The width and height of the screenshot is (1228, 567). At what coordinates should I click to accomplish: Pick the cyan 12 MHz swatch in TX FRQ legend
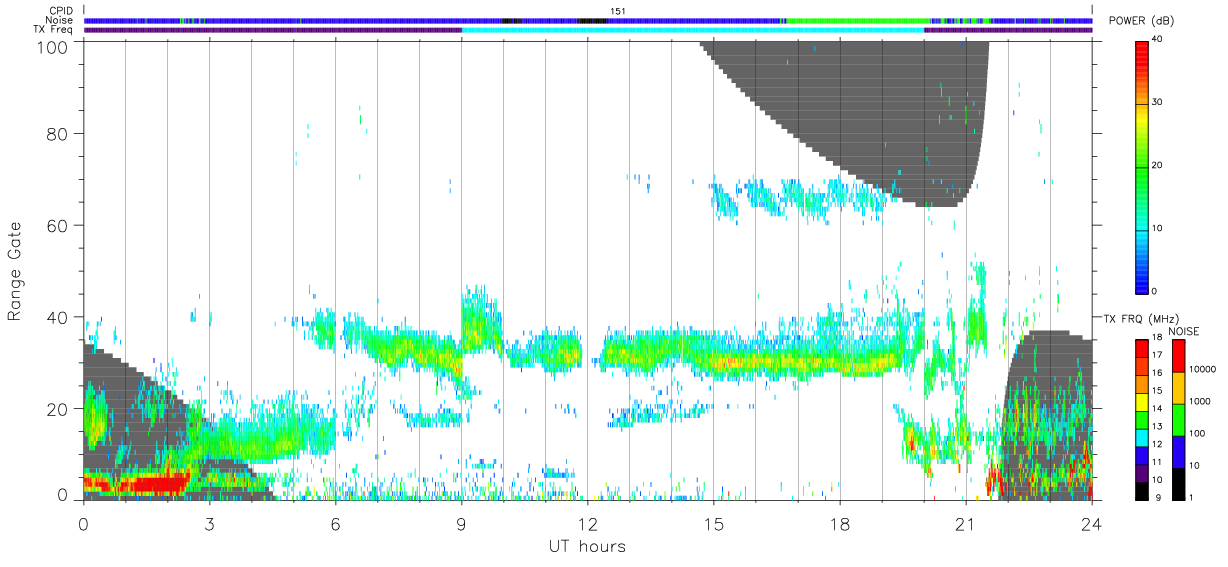pyautogui.click(x=1143, y=438)
